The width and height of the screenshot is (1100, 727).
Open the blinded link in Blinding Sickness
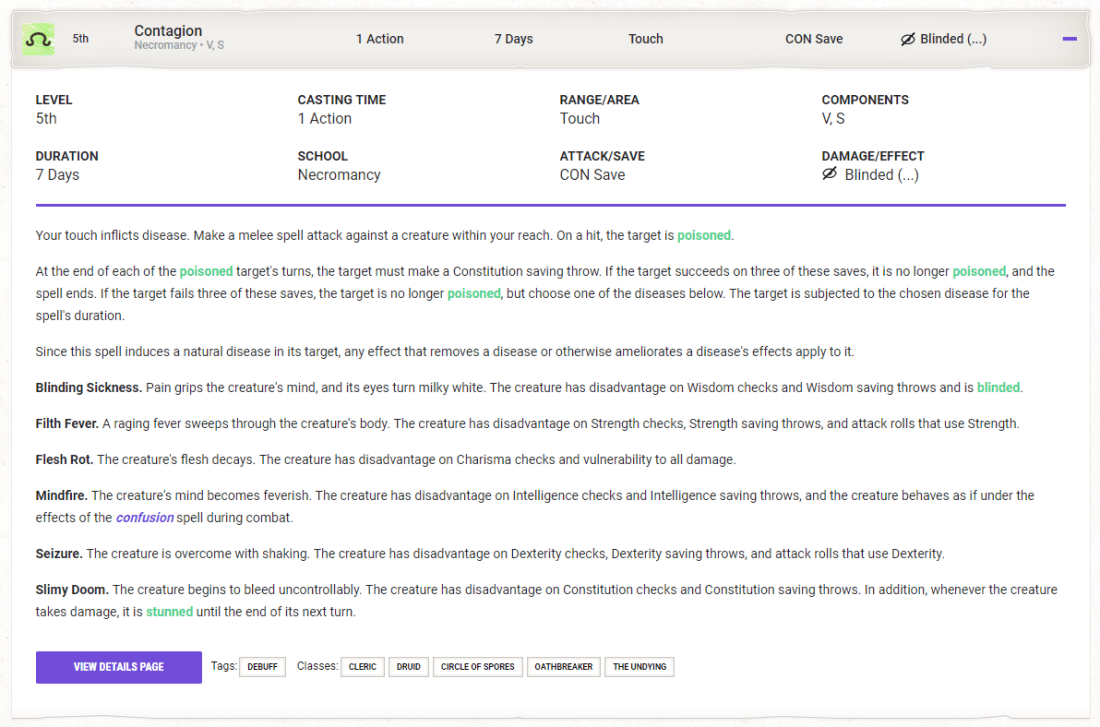click(x=998, y=388)
